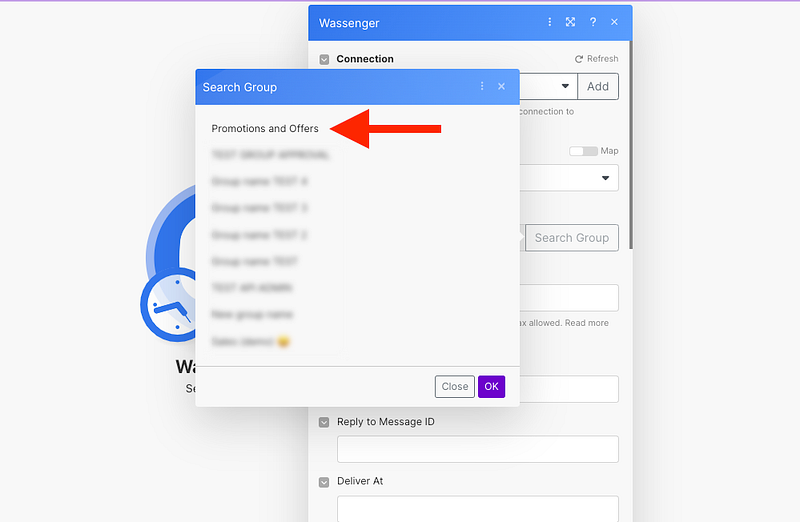Select Promotions and Offers group
Image resolution: width=800 pixels, height=522 pixels.
pyautogui.click(x=265, y=129)
